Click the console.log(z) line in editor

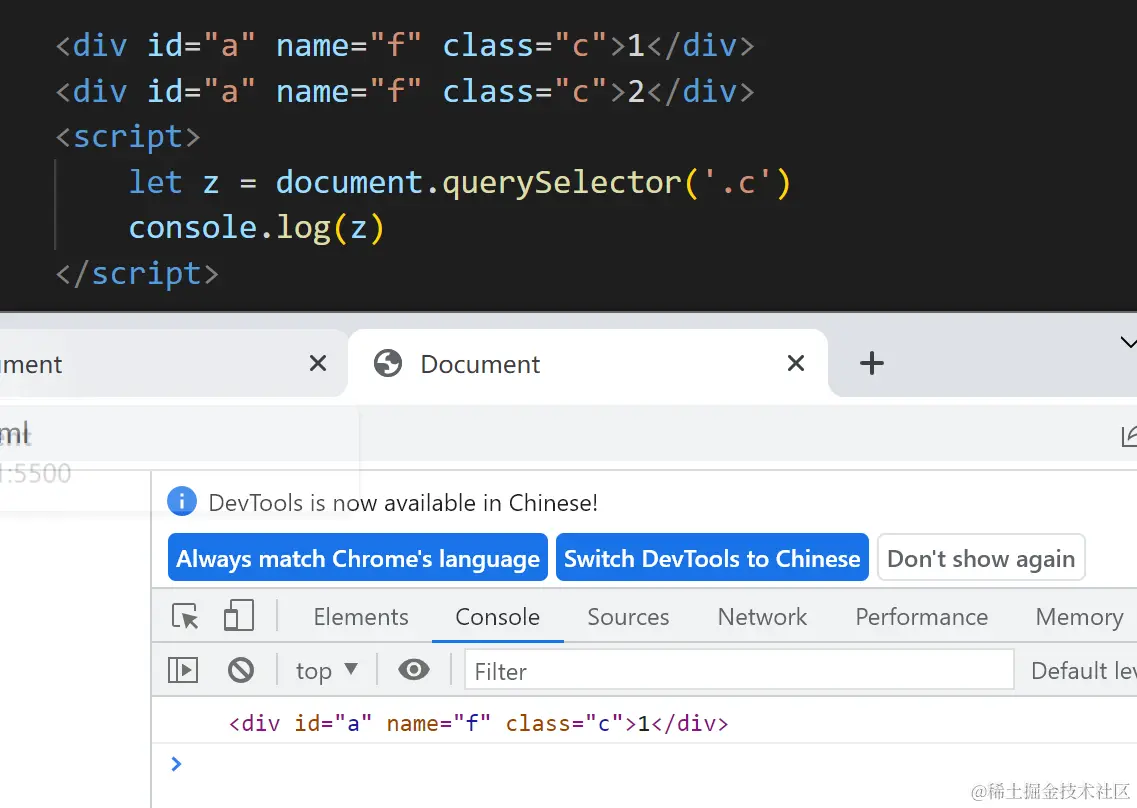pyautogui.click(x=256, y=228)
